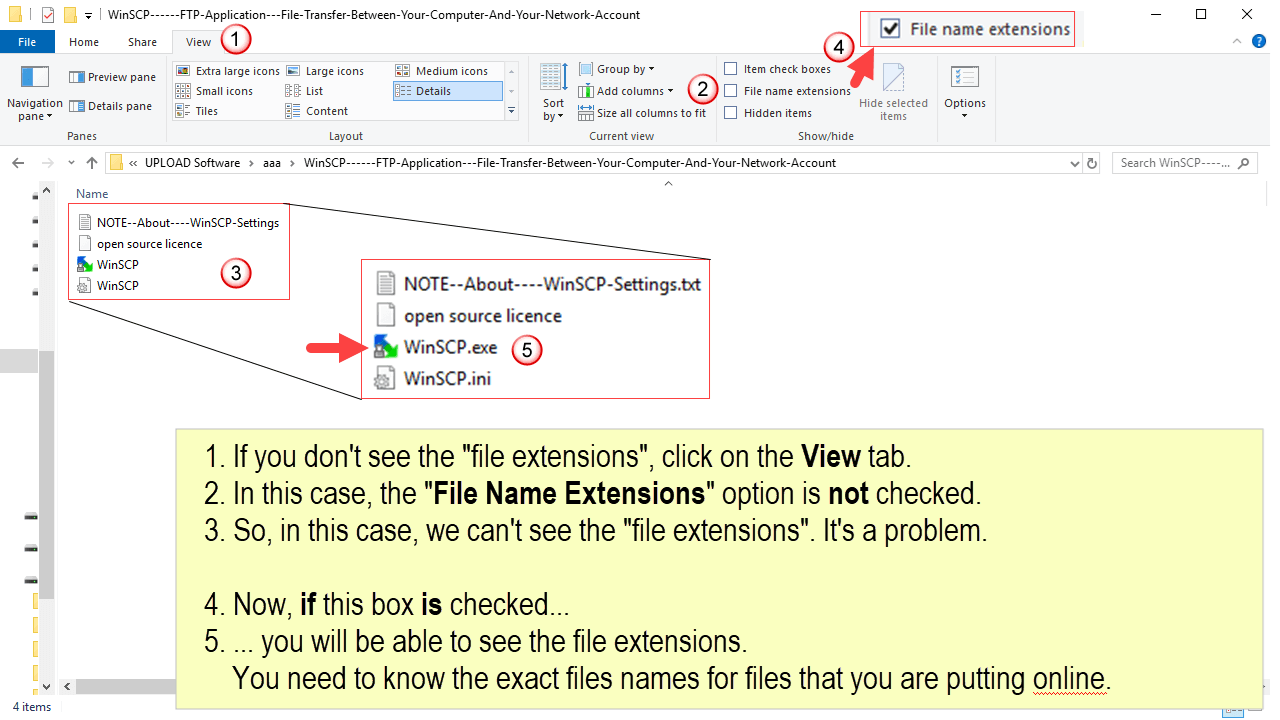Select WinSCP settings file with gear icon
1280x720 pixels.
[x=108, y=286]
